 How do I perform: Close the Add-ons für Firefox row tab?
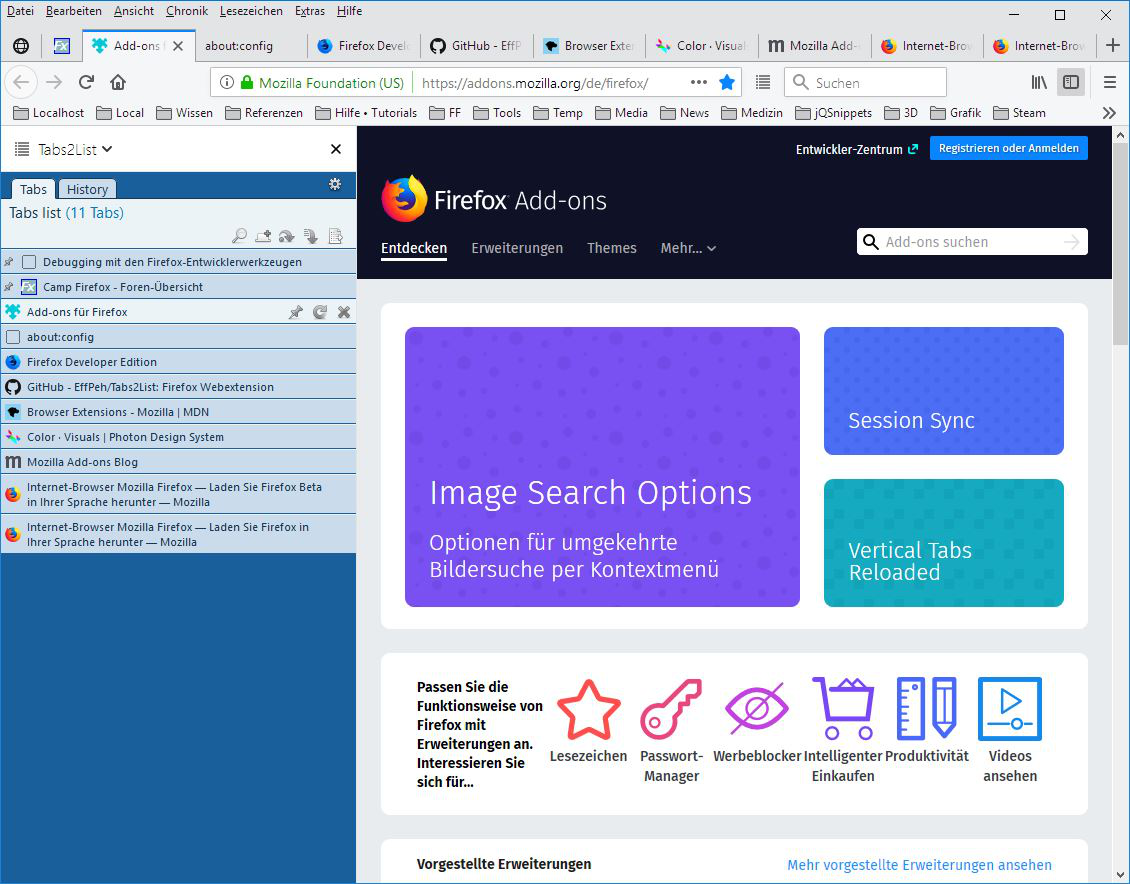344,312
